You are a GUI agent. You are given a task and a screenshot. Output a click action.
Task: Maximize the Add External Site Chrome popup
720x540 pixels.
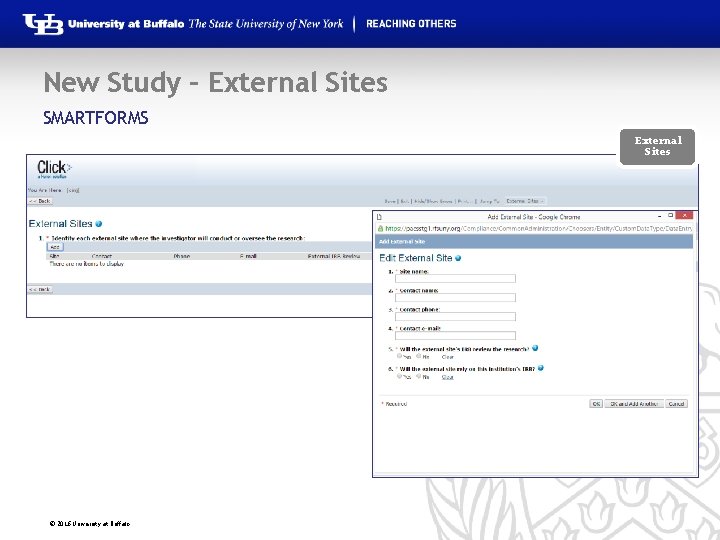(670, 215)
